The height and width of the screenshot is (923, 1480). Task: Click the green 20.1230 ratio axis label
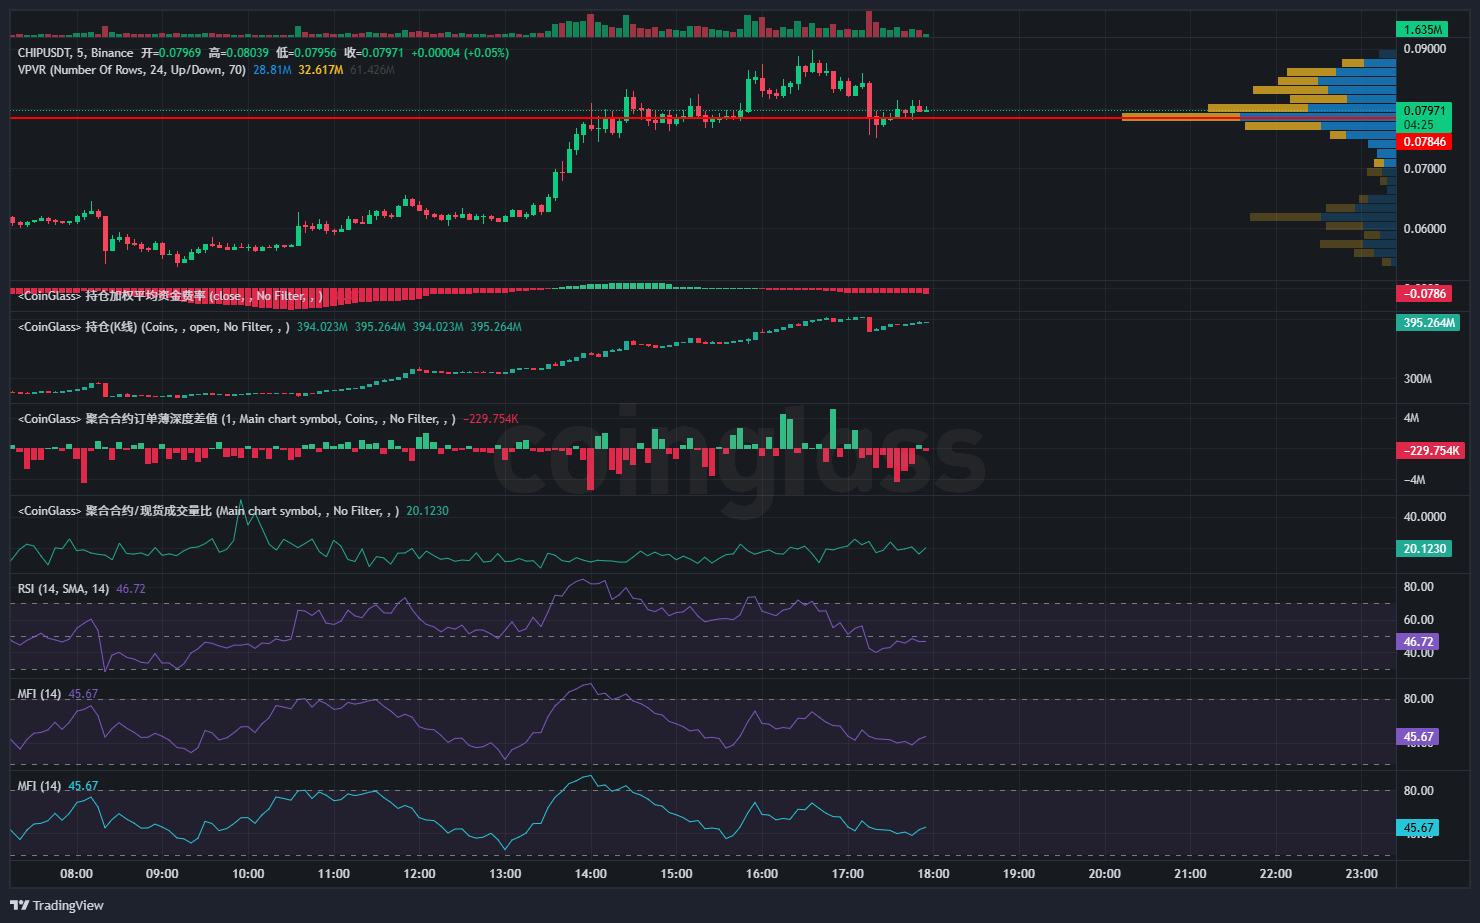pos(1424,549)
